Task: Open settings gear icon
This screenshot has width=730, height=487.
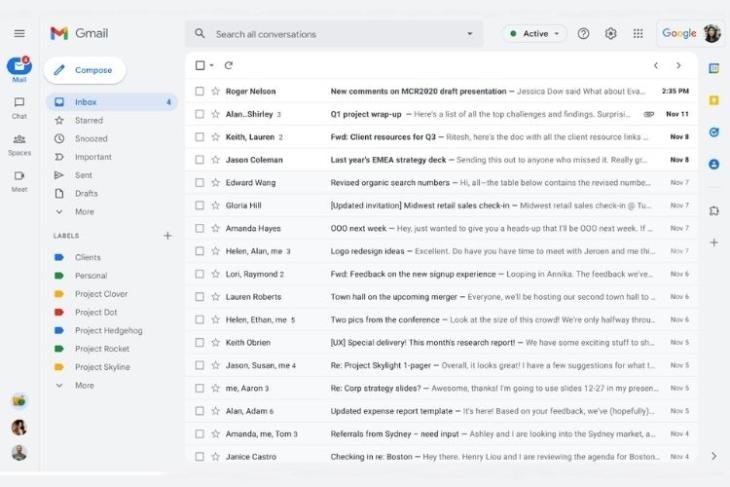Action: [611, 33]
